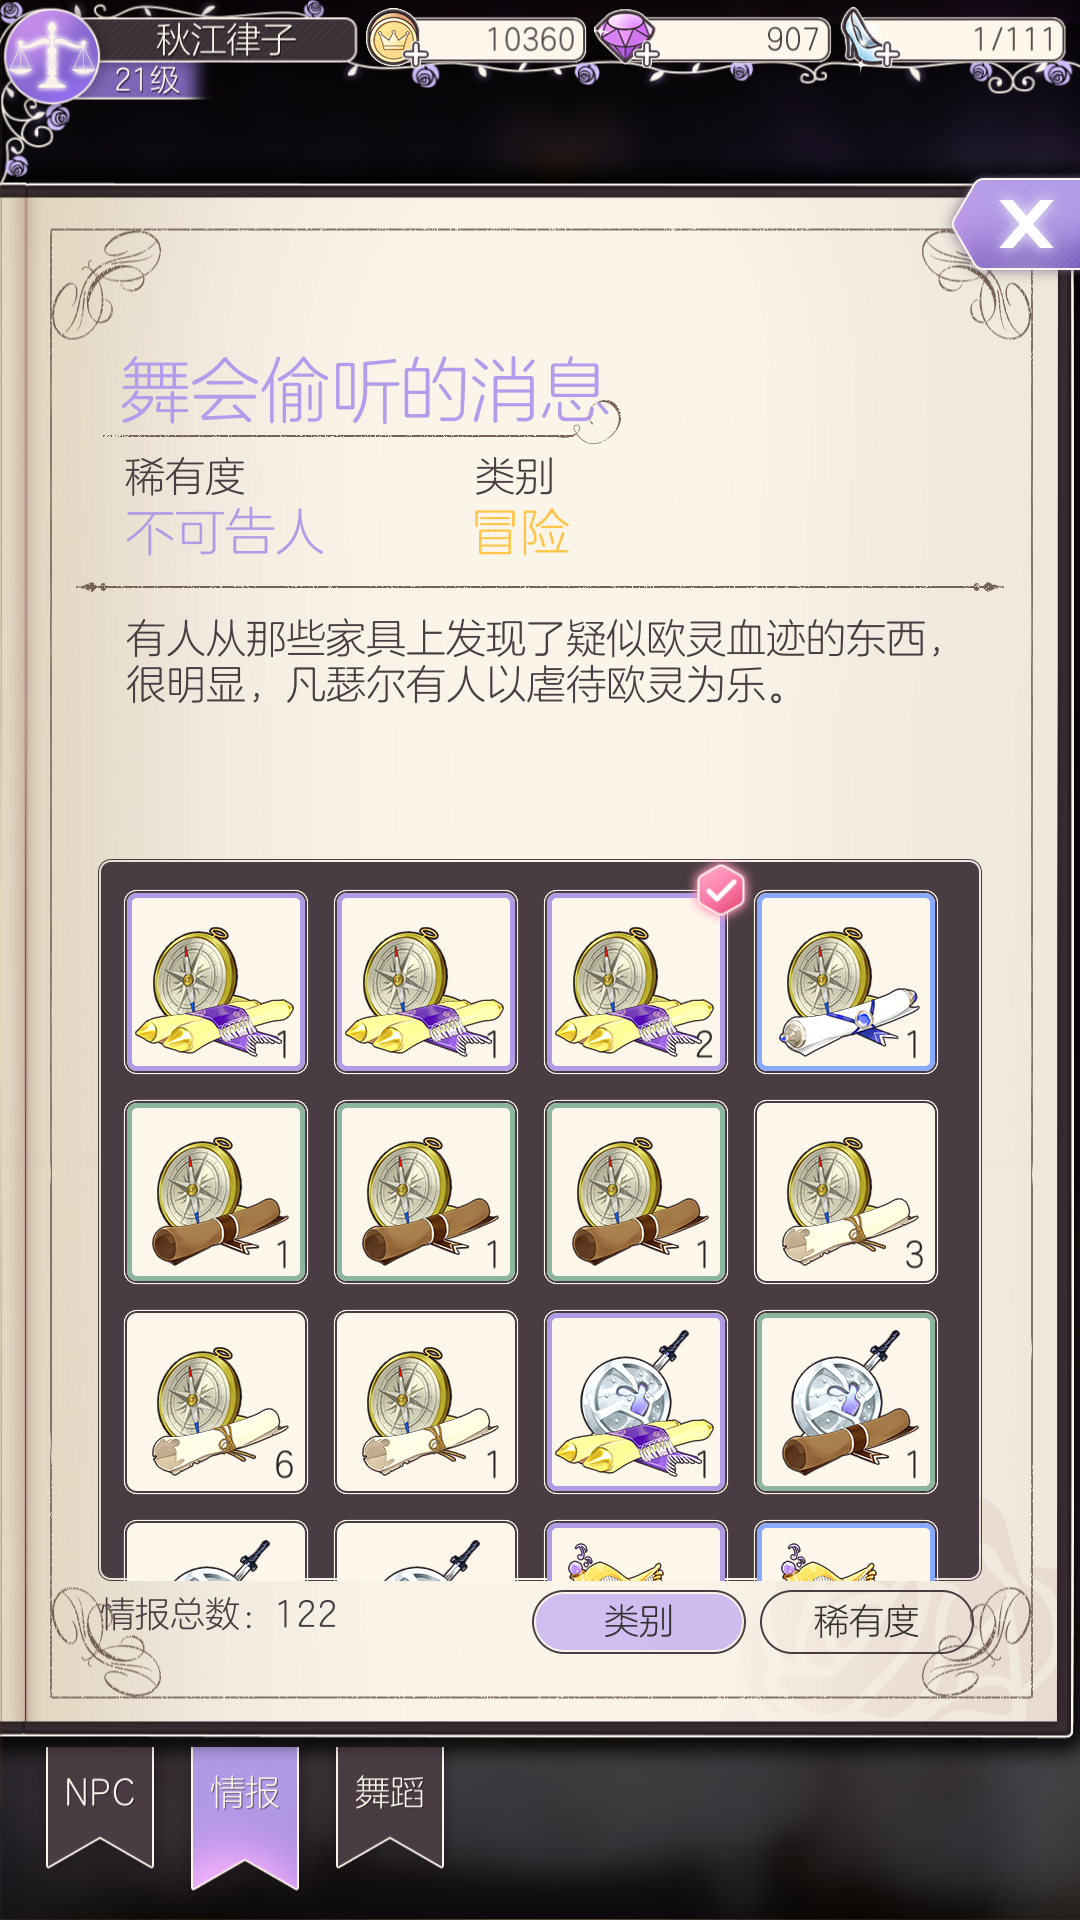1080x1920 pixels.
Task: Open the player scales avatar icon
Action: [52, 55]
